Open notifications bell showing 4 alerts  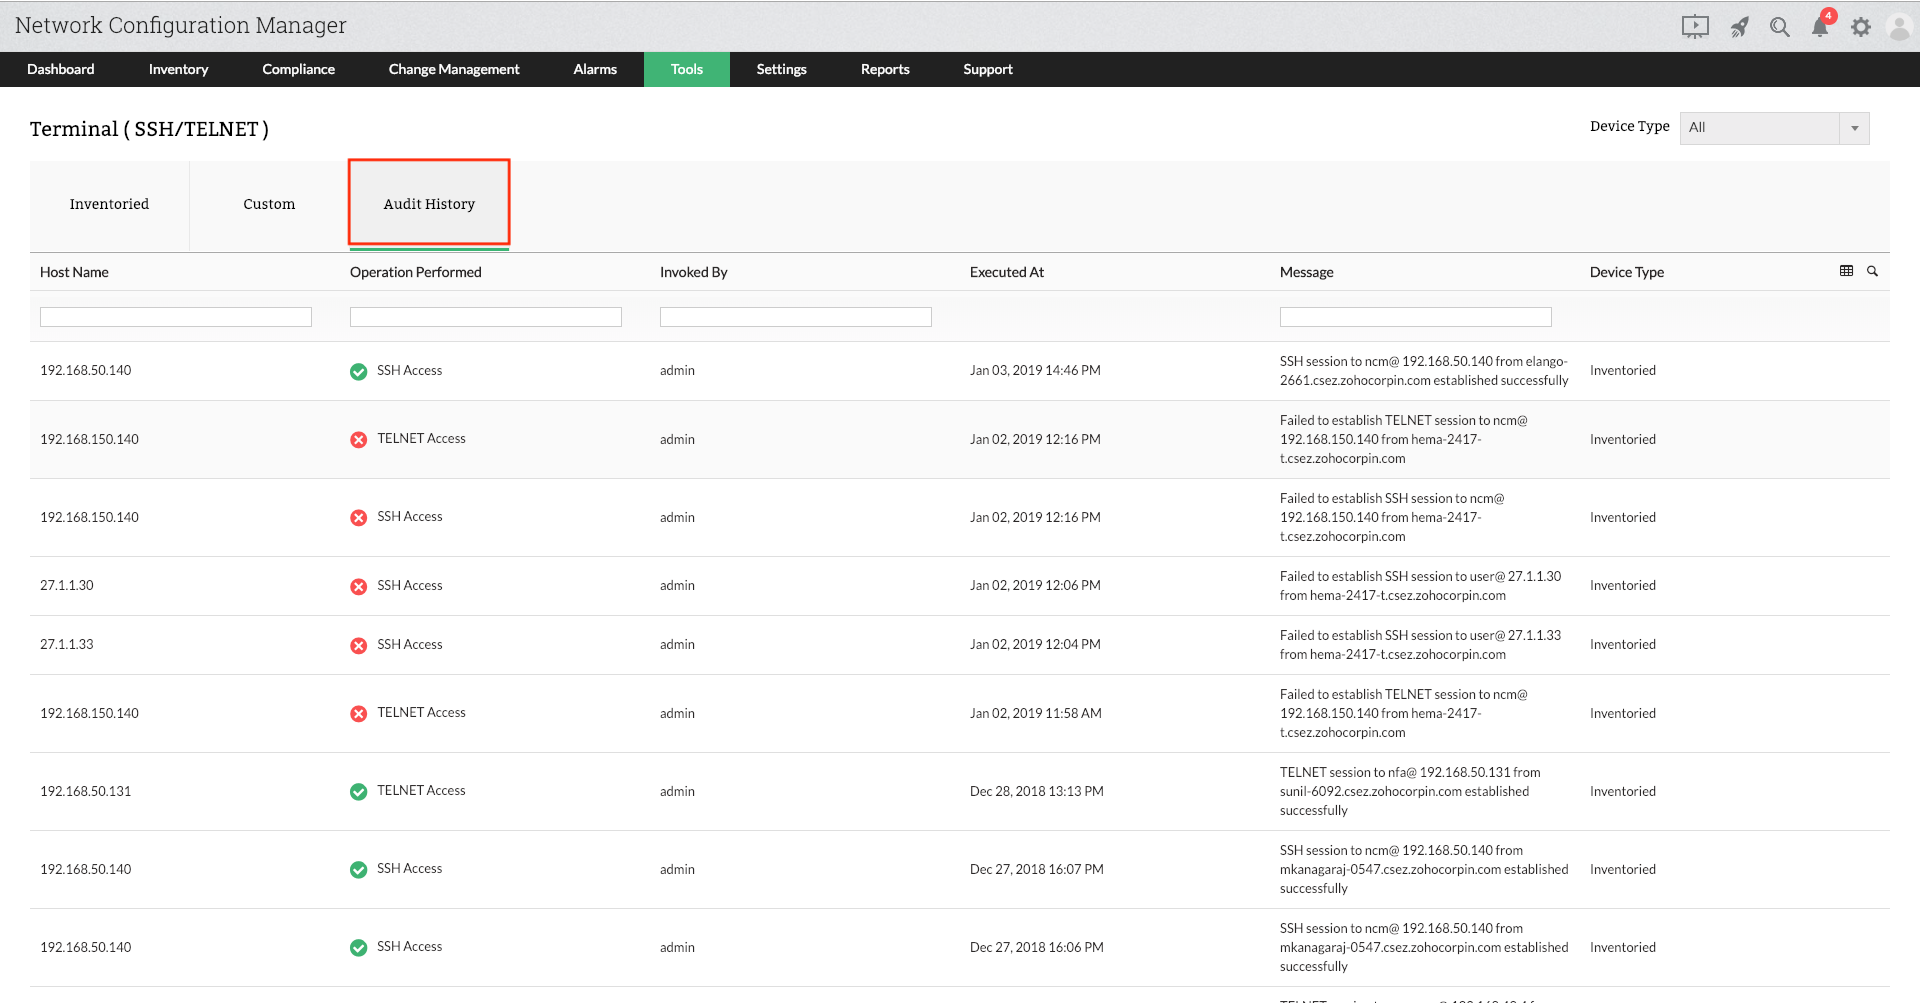click(x=1820, y=26)
